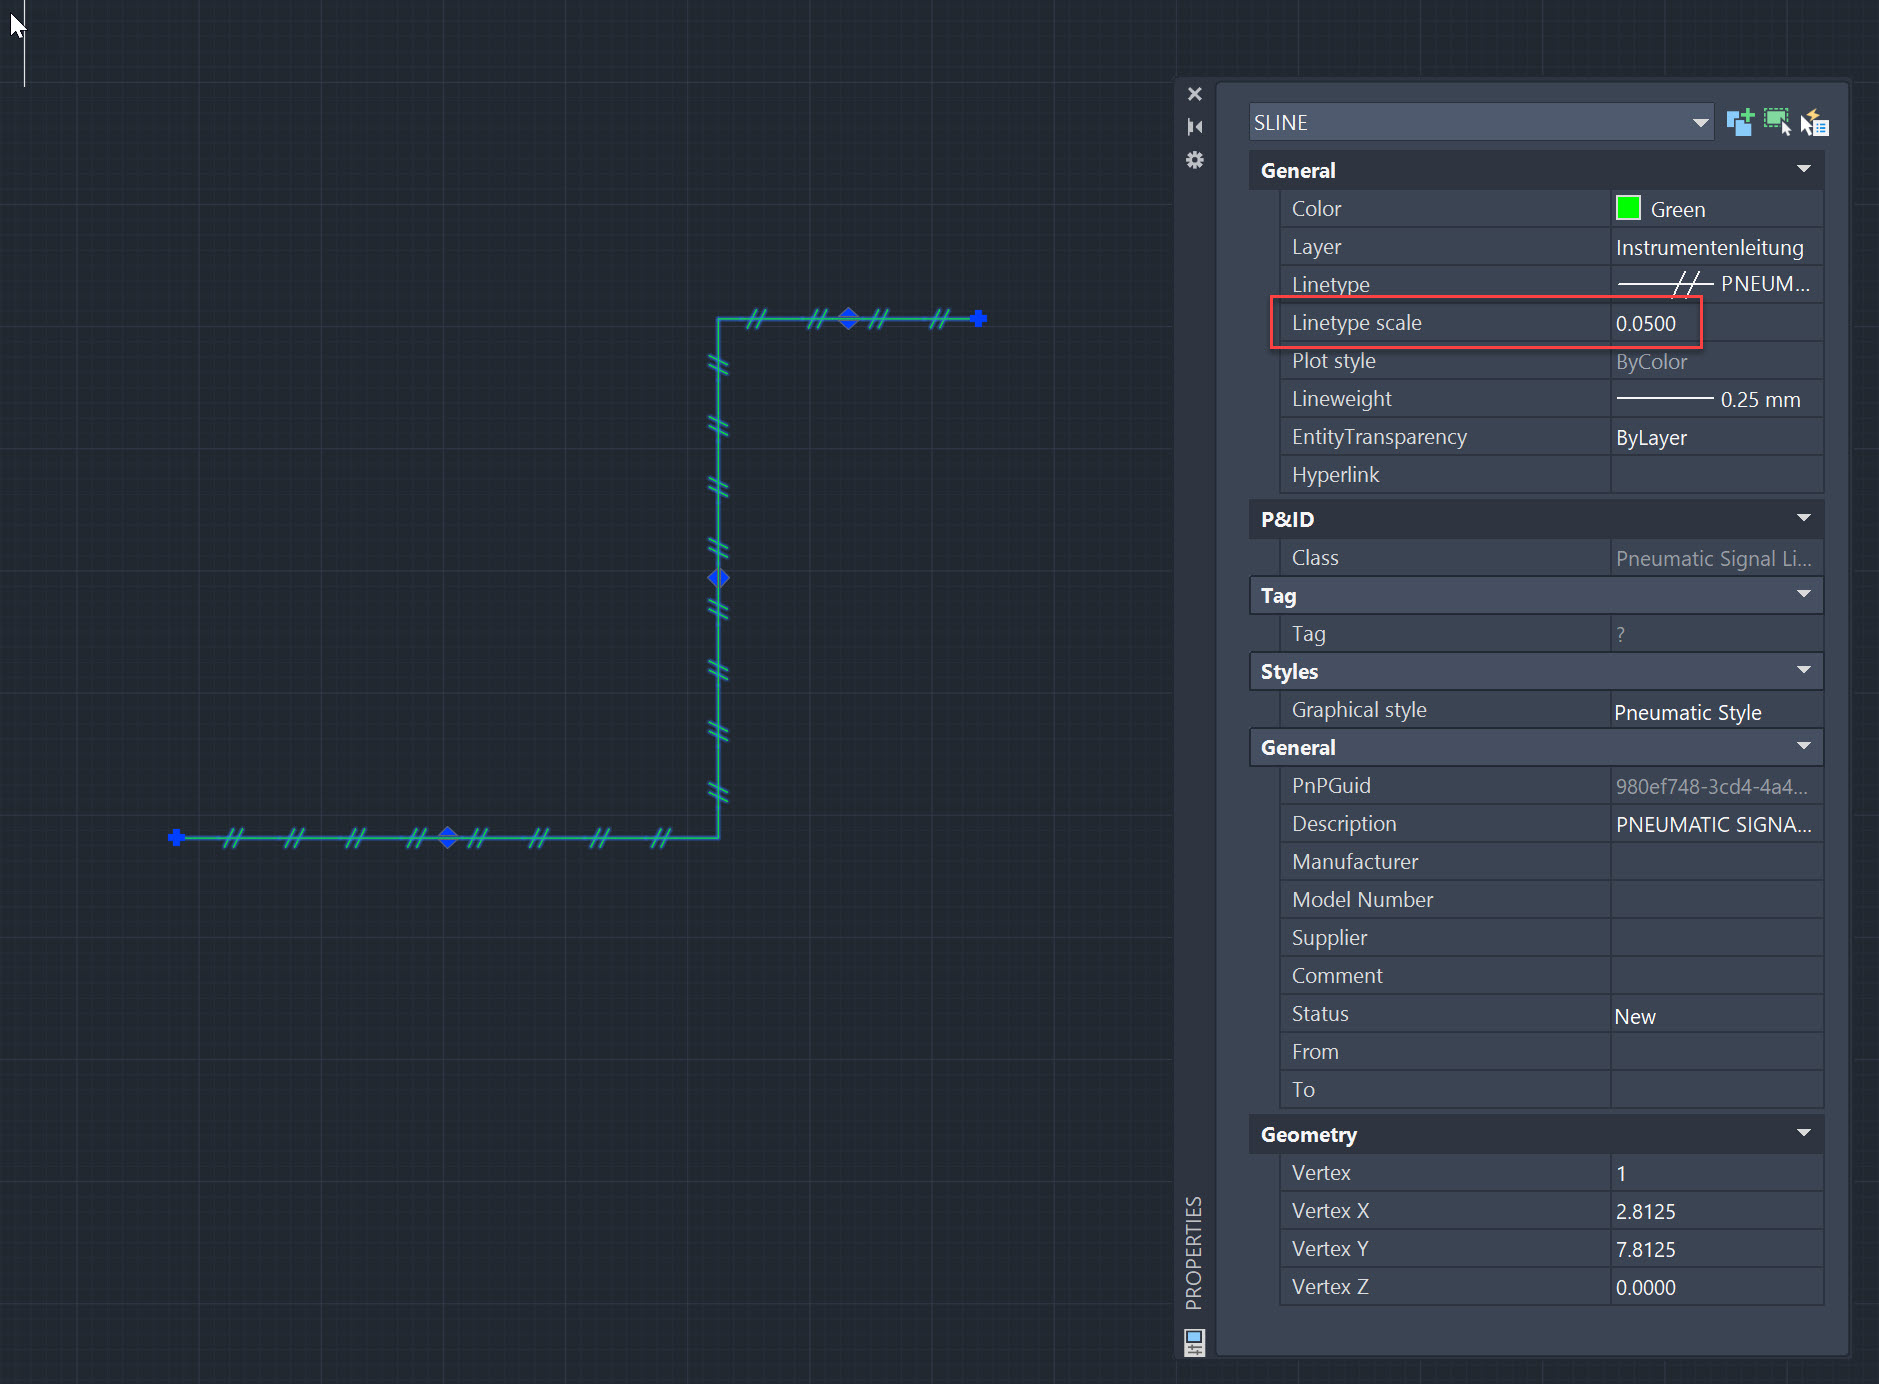Open the Quick Select icon on Properties palette

coord(1815,121)
